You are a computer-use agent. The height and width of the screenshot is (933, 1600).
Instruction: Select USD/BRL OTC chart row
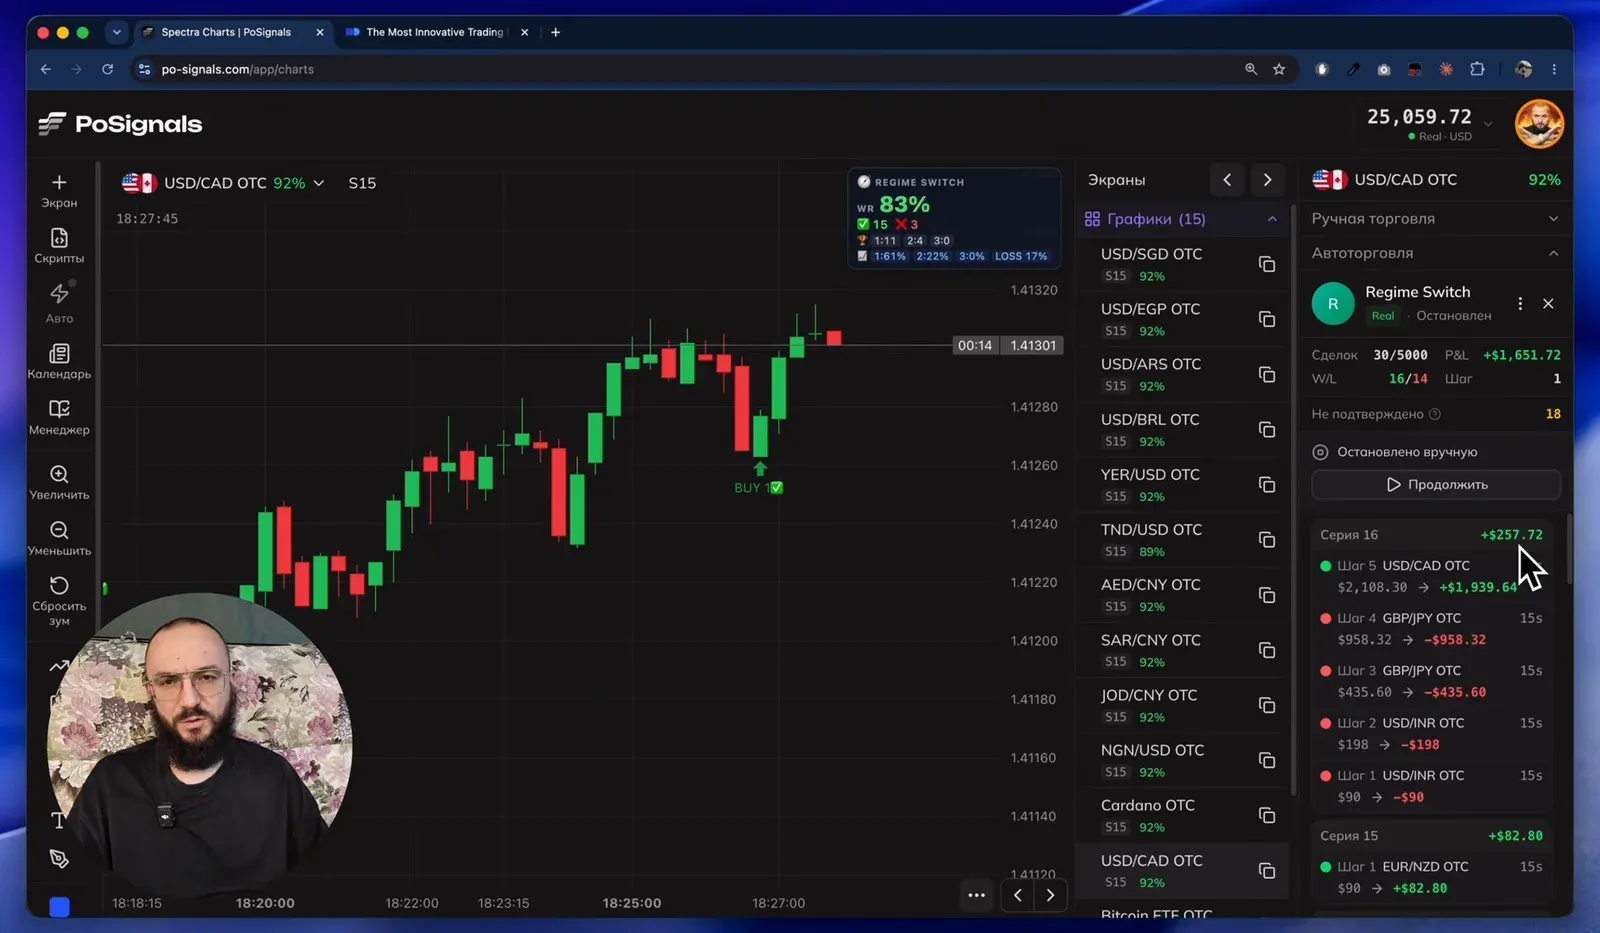point(1182,429)
